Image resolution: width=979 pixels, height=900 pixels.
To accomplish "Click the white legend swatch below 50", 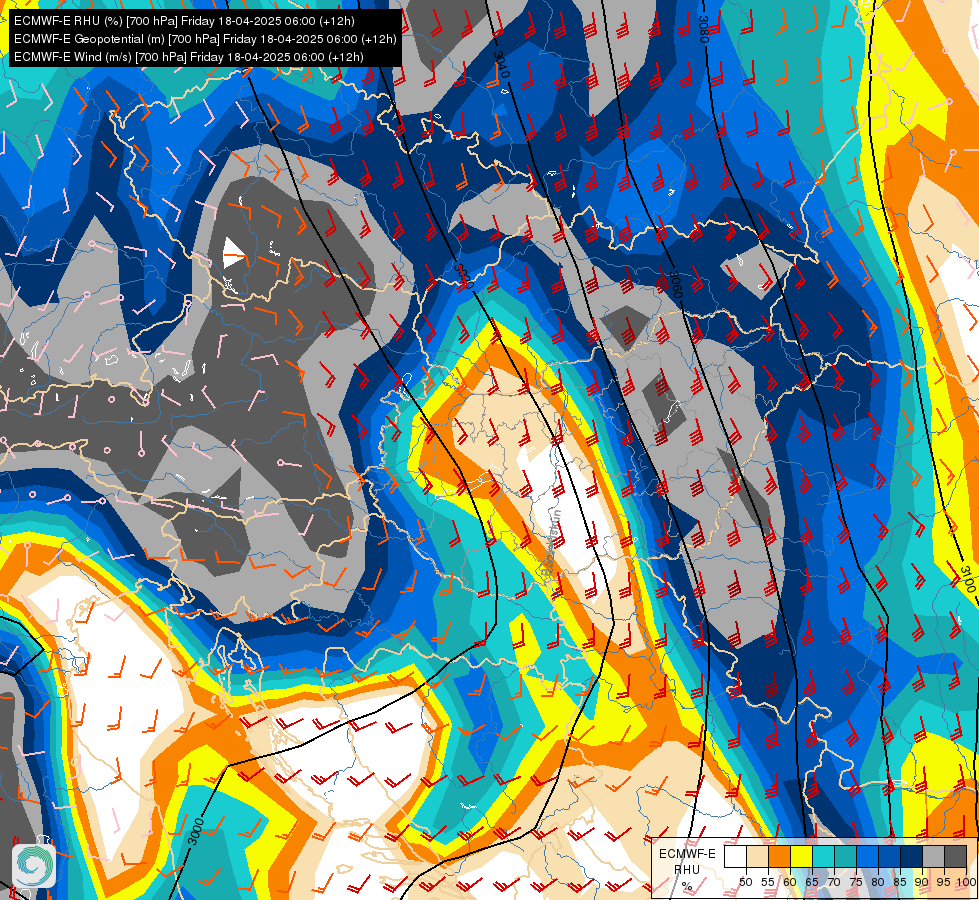I will [735, 856].
